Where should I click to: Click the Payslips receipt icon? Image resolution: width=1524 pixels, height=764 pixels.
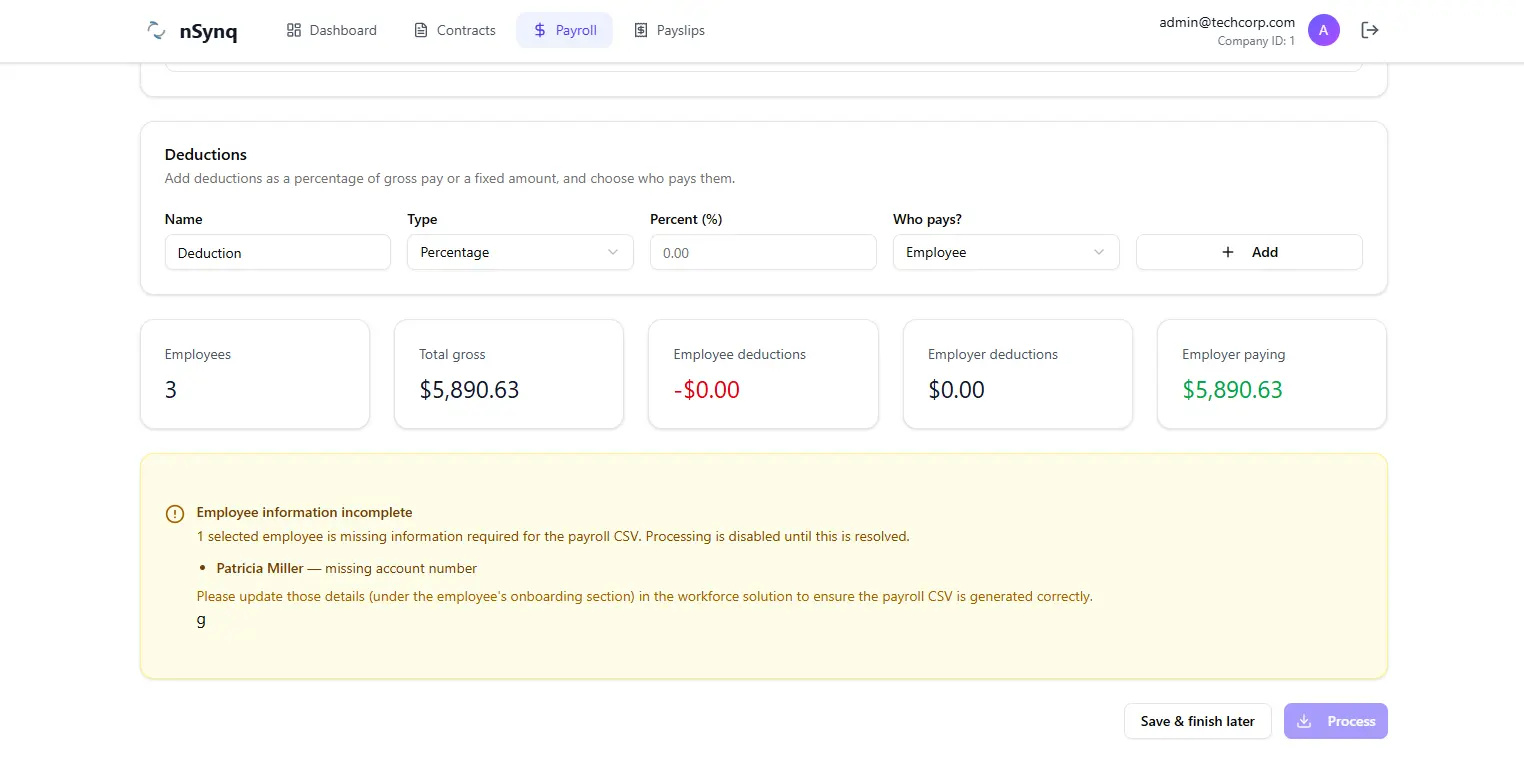point(641,30)
